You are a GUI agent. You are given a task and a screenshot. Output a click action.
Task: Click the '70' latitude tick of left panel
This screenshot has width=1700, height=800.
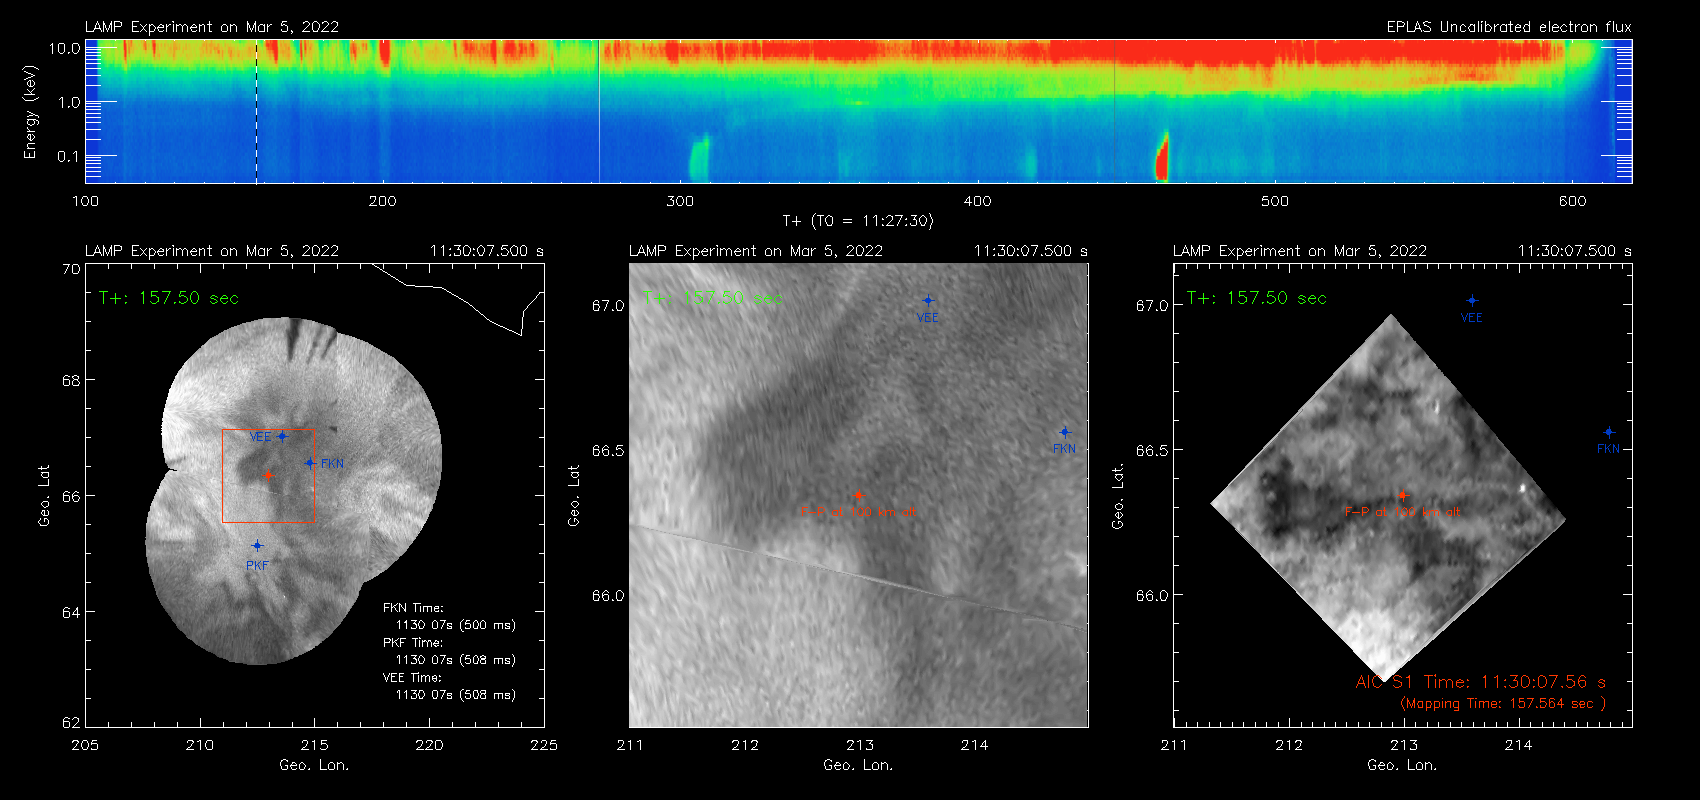[x=71, y=269]
